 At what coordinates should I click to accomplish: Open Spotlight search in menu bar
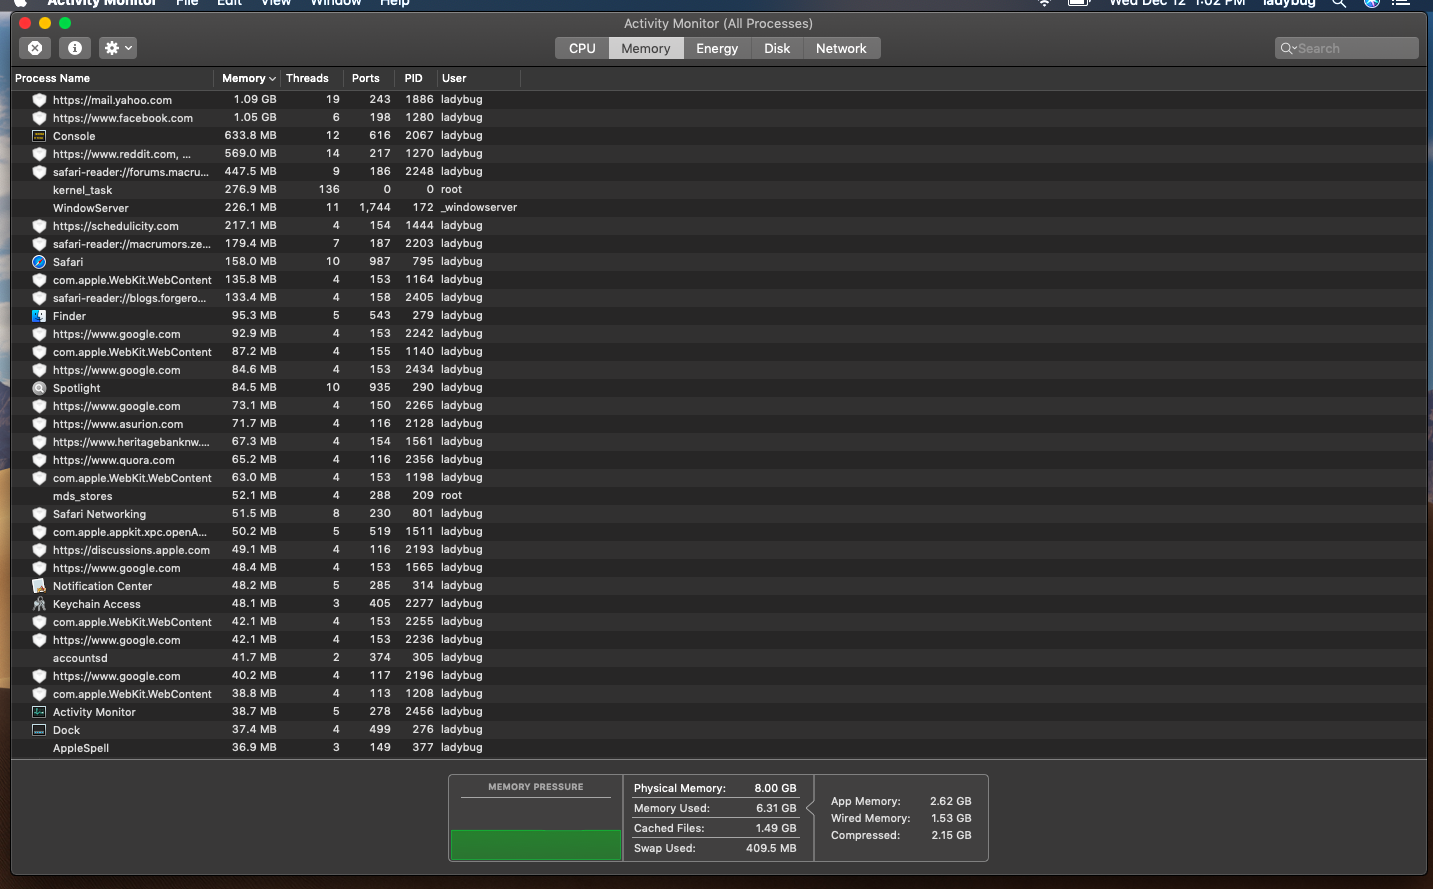click(1339, 3)
